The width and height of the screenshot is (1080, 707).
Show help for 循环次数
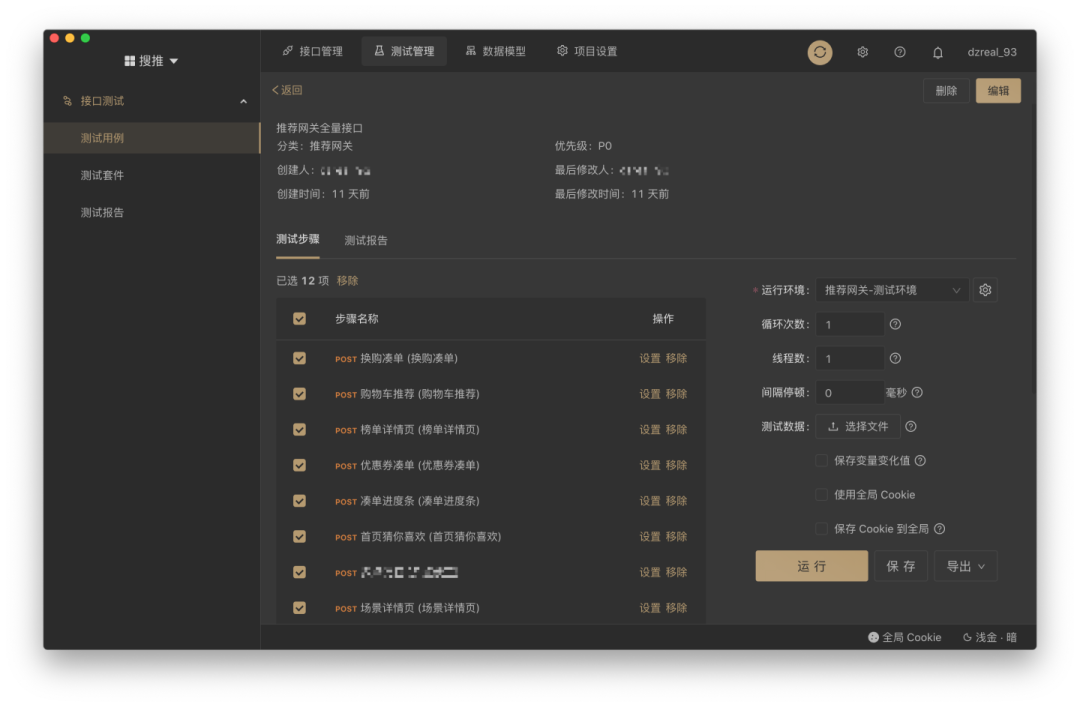[x=895, y=324]
